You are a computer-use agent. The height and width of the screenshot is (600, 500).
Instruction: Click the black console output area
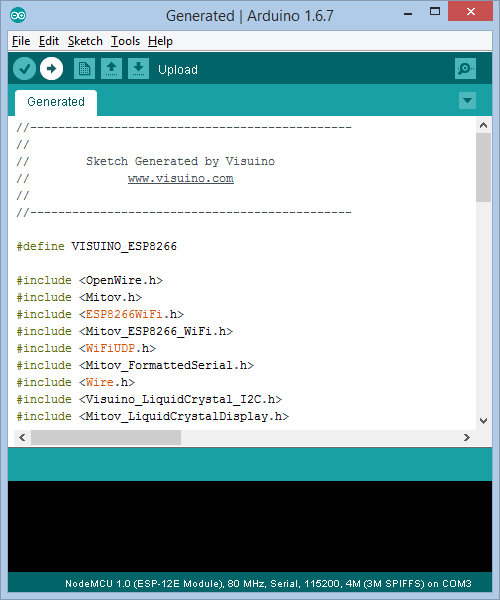(x=250, y=526)
